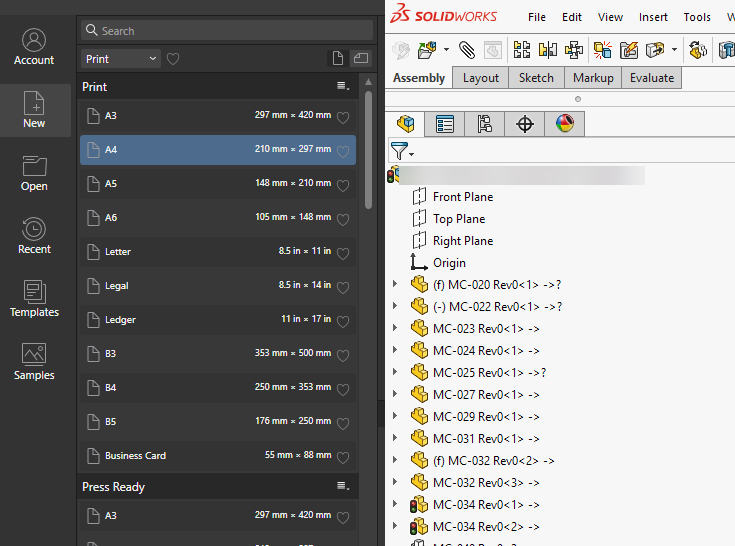Screen dimensions: 735x546
Task: Toggle favorites filter heart beside Print dropdown
Action: pyautogui.click(x=173, y=59)
